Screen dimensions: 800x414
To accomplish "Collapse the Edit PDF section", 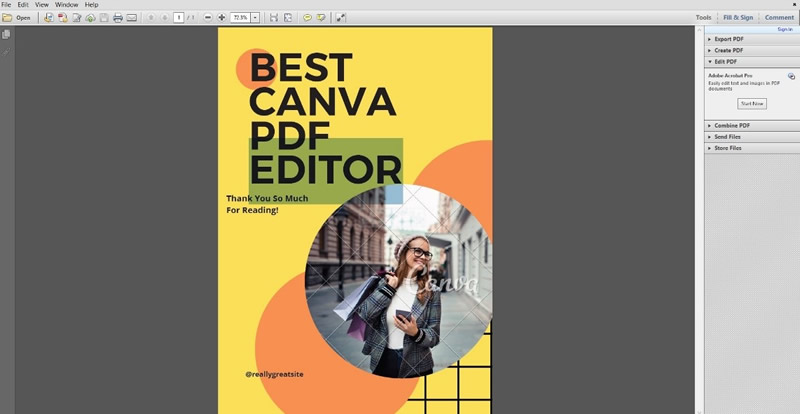I will pyautogui.click(x=752, y=62).
